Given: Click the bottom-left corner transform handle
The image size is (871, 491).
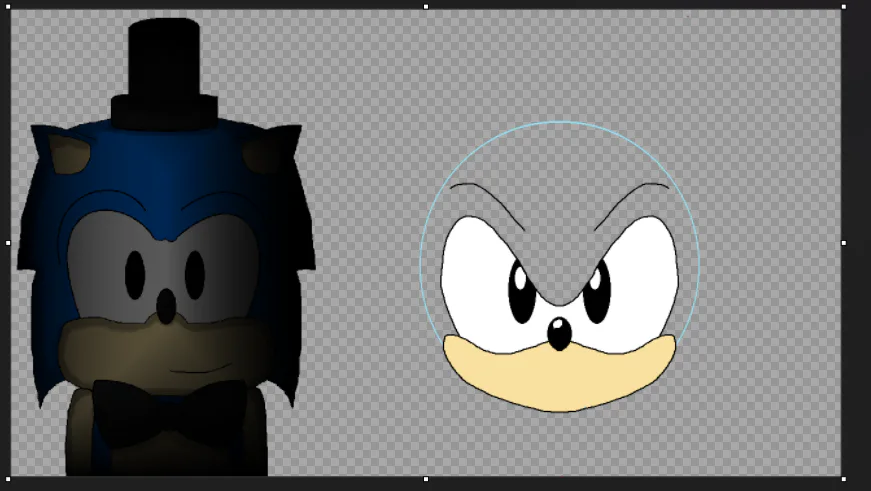Looking at the screenshot, I should point(8,479).
